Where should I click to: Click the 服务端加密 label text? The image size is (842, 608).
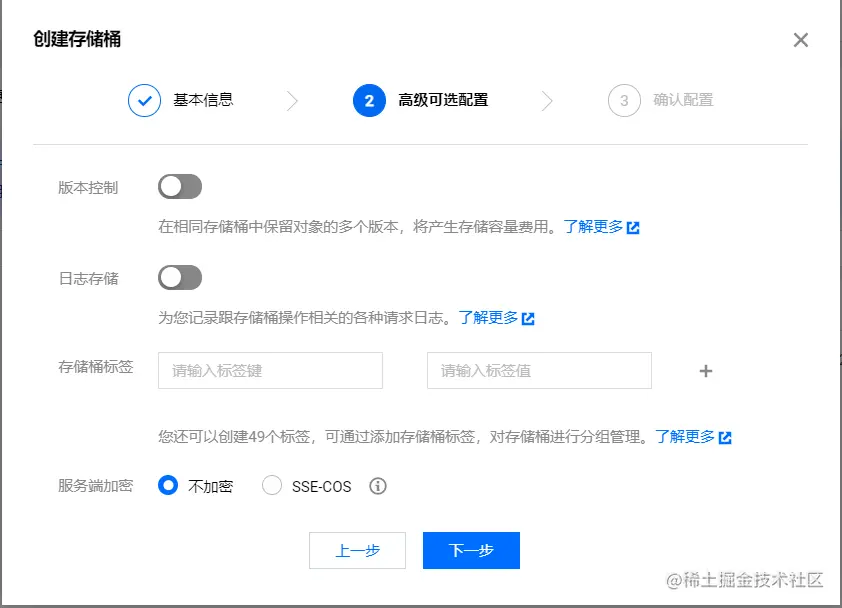[96, 486]
